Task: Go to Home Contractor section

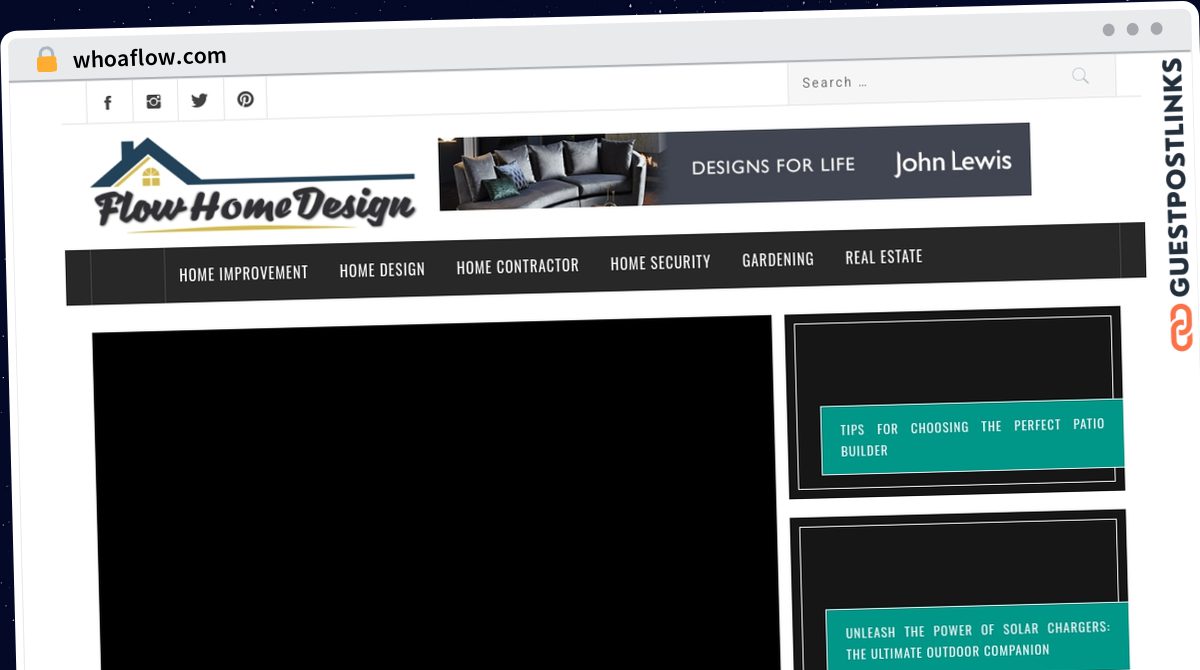Action: pyautogui.click(x=517, y=266)
